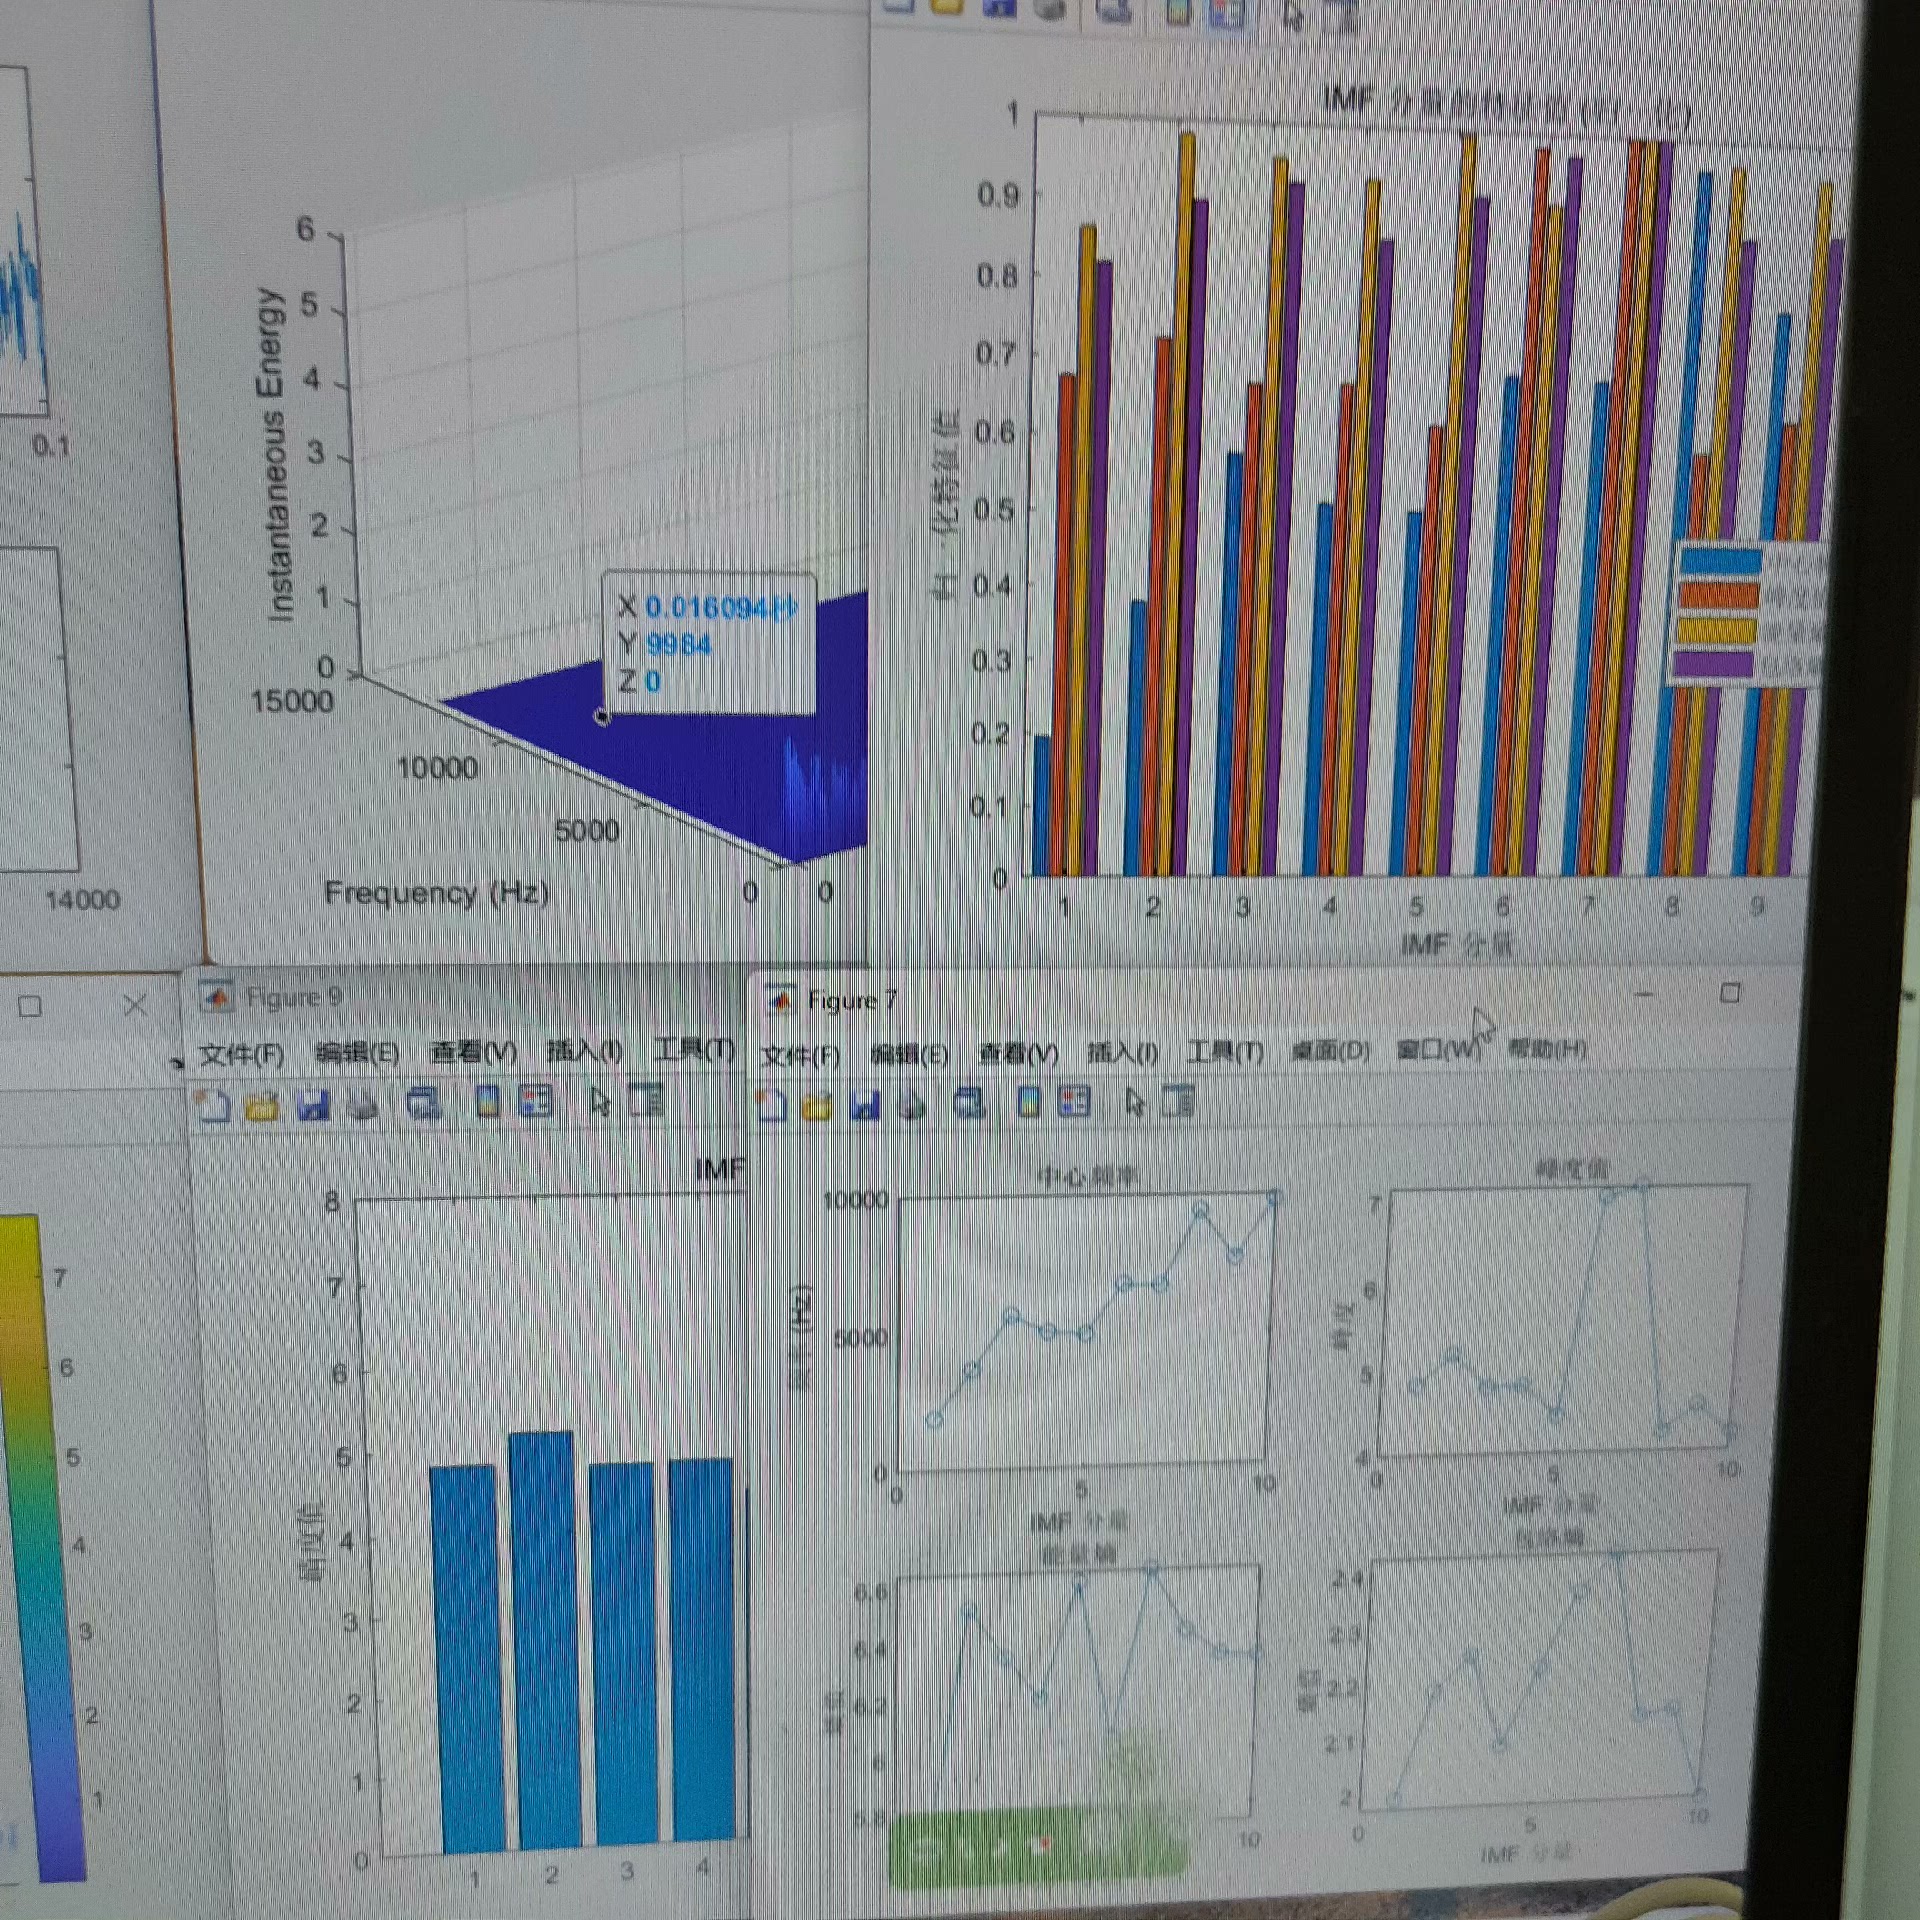Open 编辑(E) menu in Figure 7

(x=909, y=1054)
